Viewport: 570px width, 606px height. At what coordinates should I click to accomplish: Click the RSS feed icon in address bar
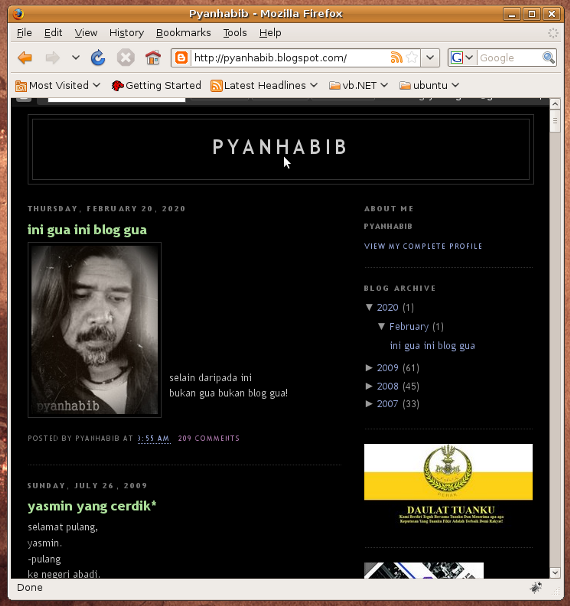coord(396,58)
